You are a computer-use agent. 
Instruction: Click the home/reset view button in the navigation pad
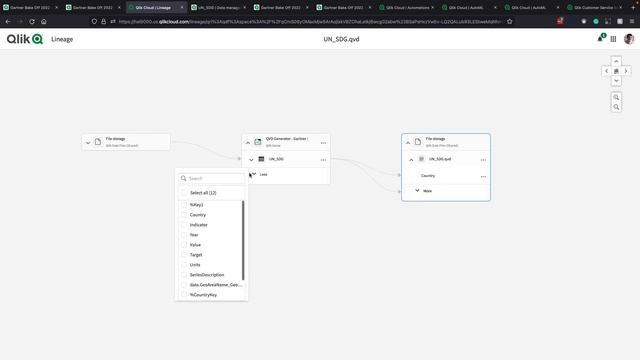pyautogui.click(x=616, y=71)
